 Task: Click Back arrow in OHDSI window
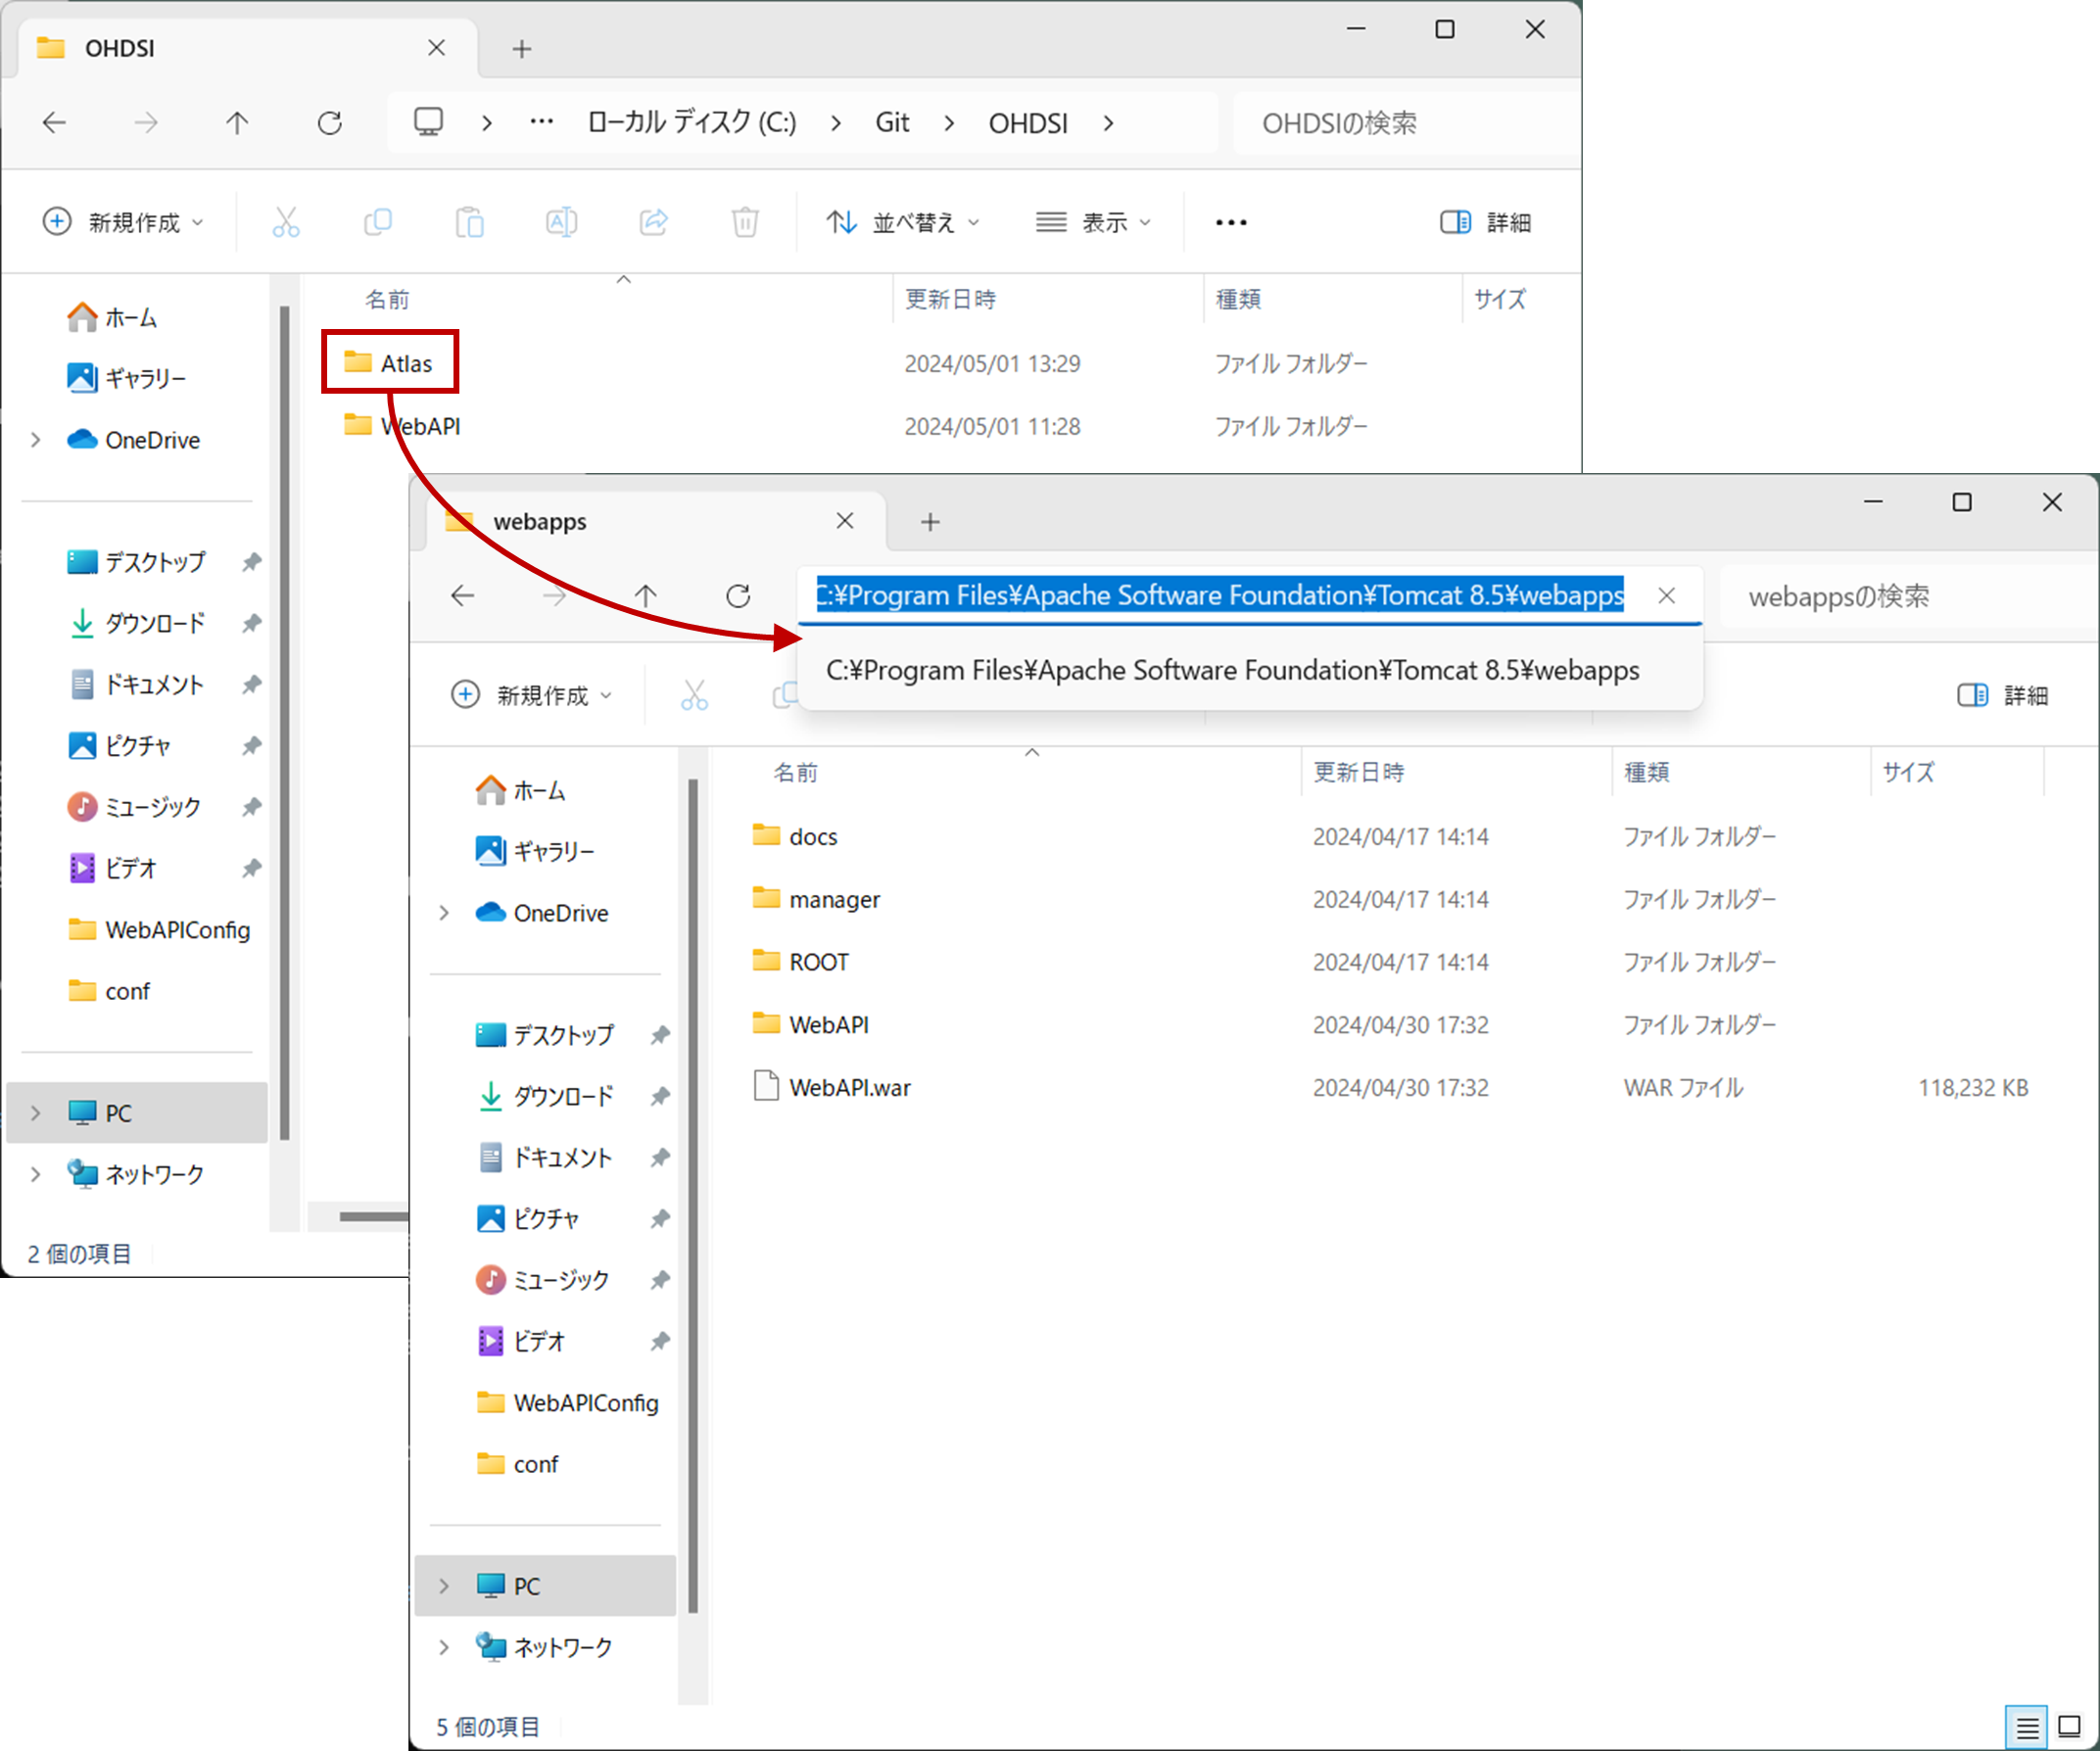click(x=54, y=123)
